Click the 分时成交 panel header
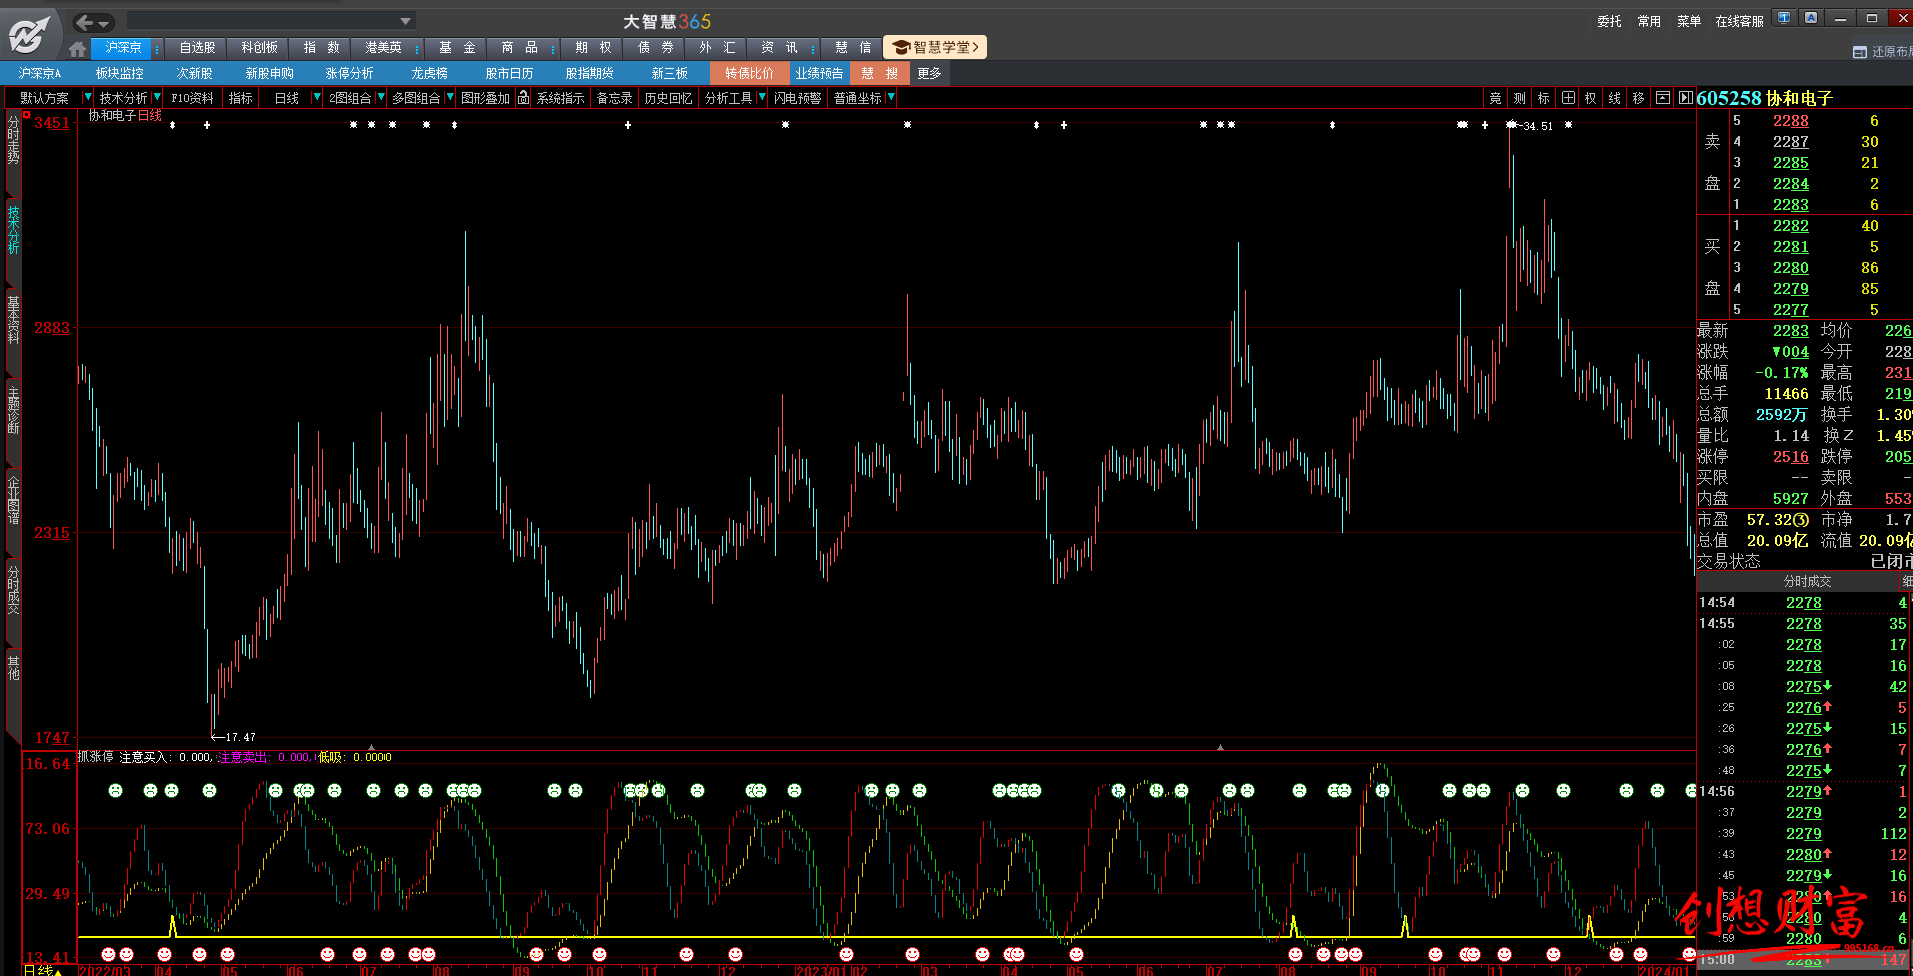1913x976 pixels. tap(1807, 581)
